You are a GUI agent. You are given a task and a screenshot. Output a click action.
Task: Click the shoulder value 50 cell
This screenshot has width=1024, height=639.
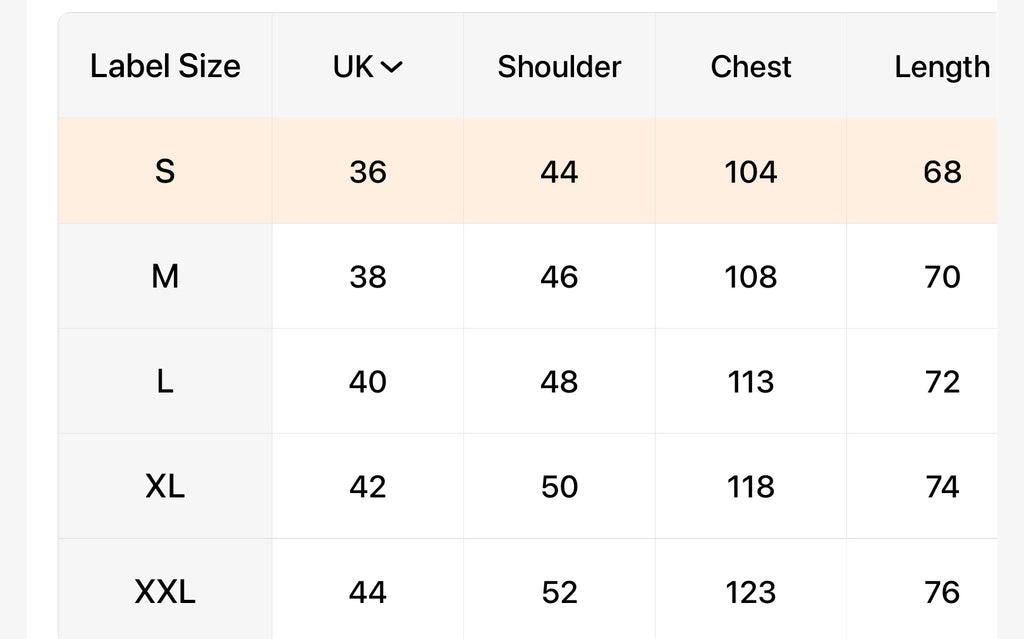click(559, 486)
